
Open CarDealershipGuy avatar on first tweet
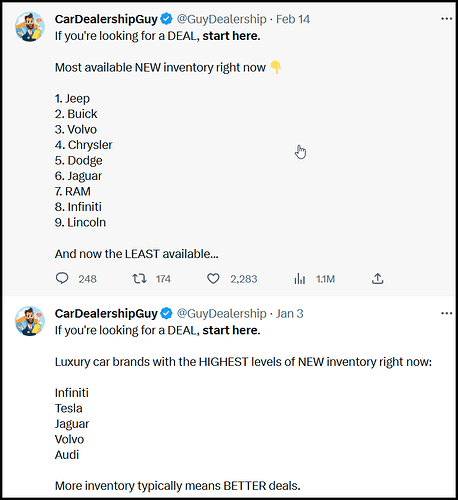click(x=30, y=27)
